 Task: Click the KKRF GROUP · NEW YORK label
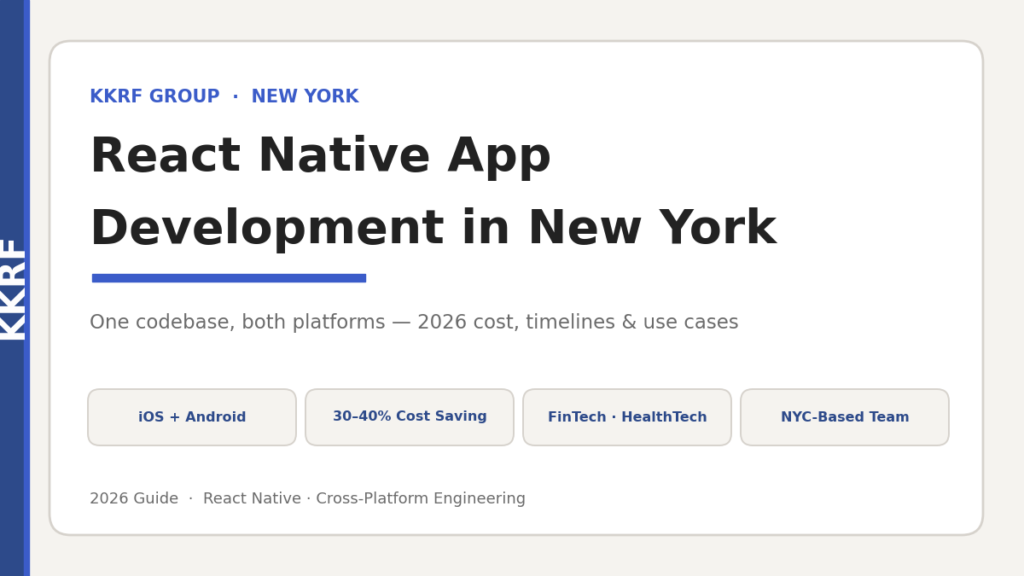[224, 96]
